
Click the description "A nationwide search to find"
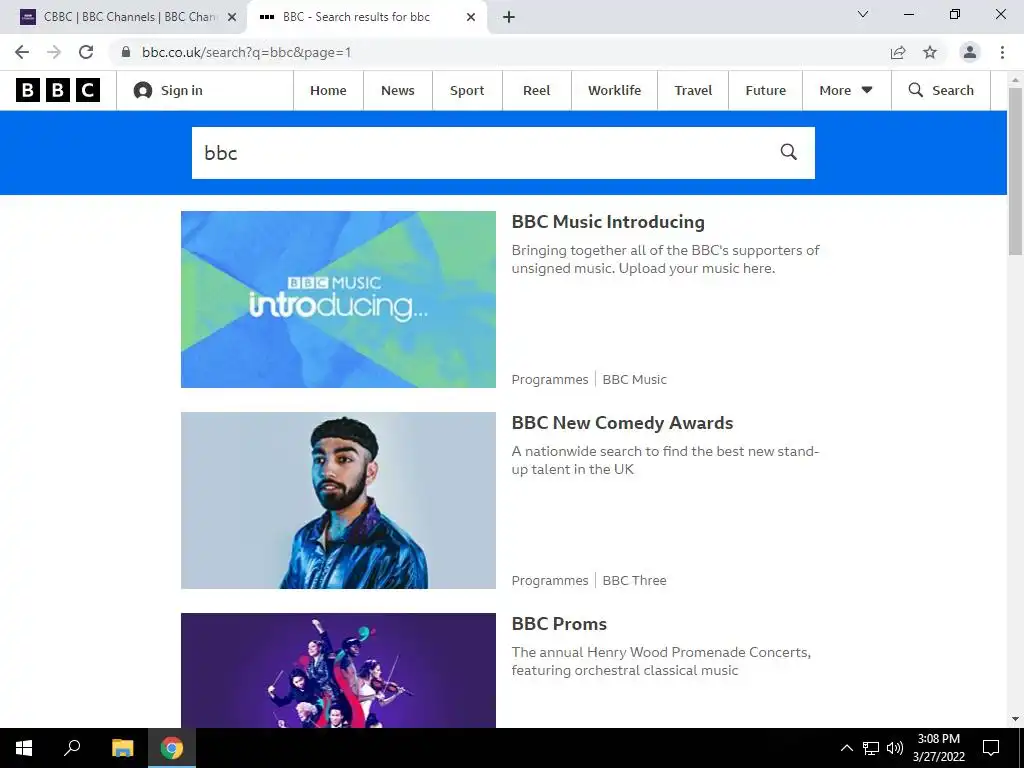[x=665, y=460]
